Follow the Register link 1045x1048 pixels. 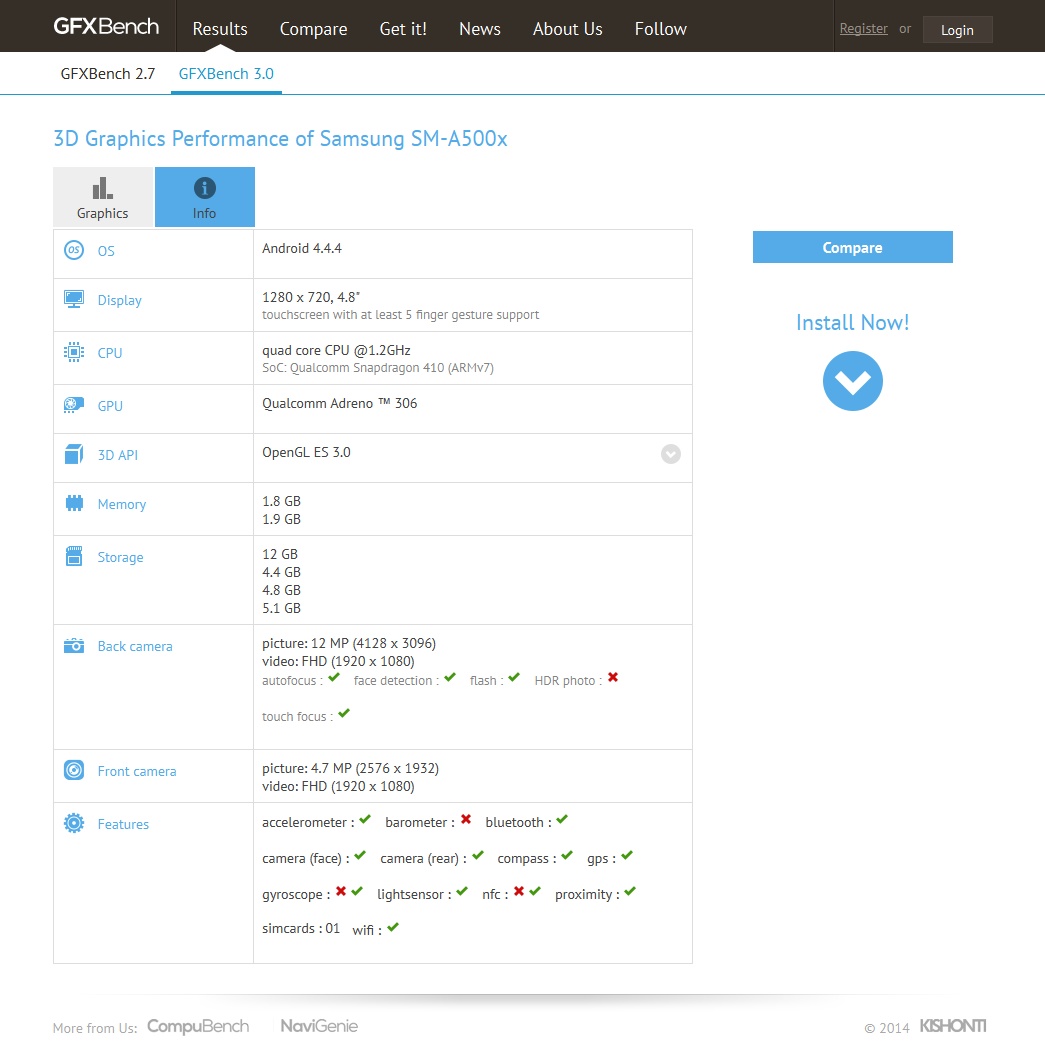coord(863,28)
